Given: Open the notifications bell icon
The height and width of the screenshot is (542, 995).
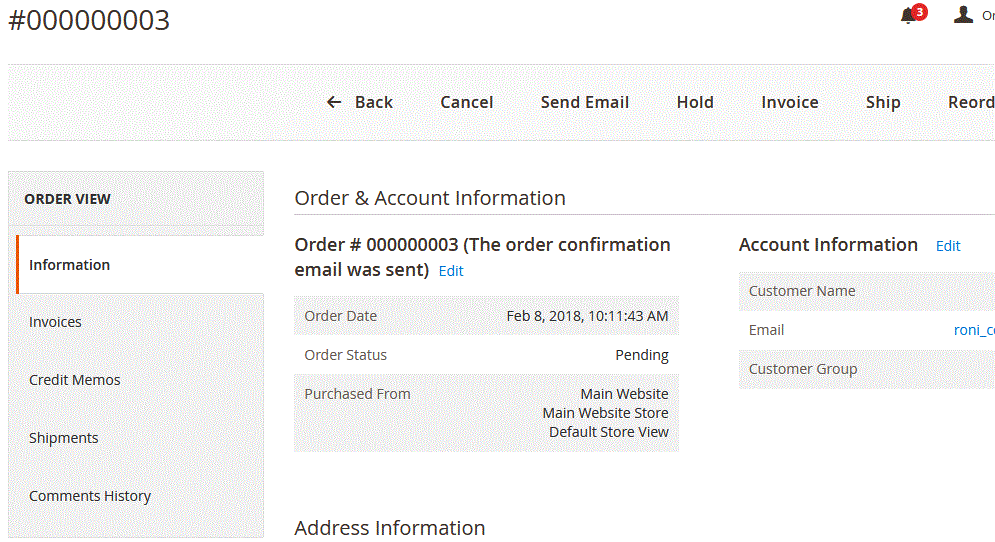Looking at the screenshot, I should point(908,16).
